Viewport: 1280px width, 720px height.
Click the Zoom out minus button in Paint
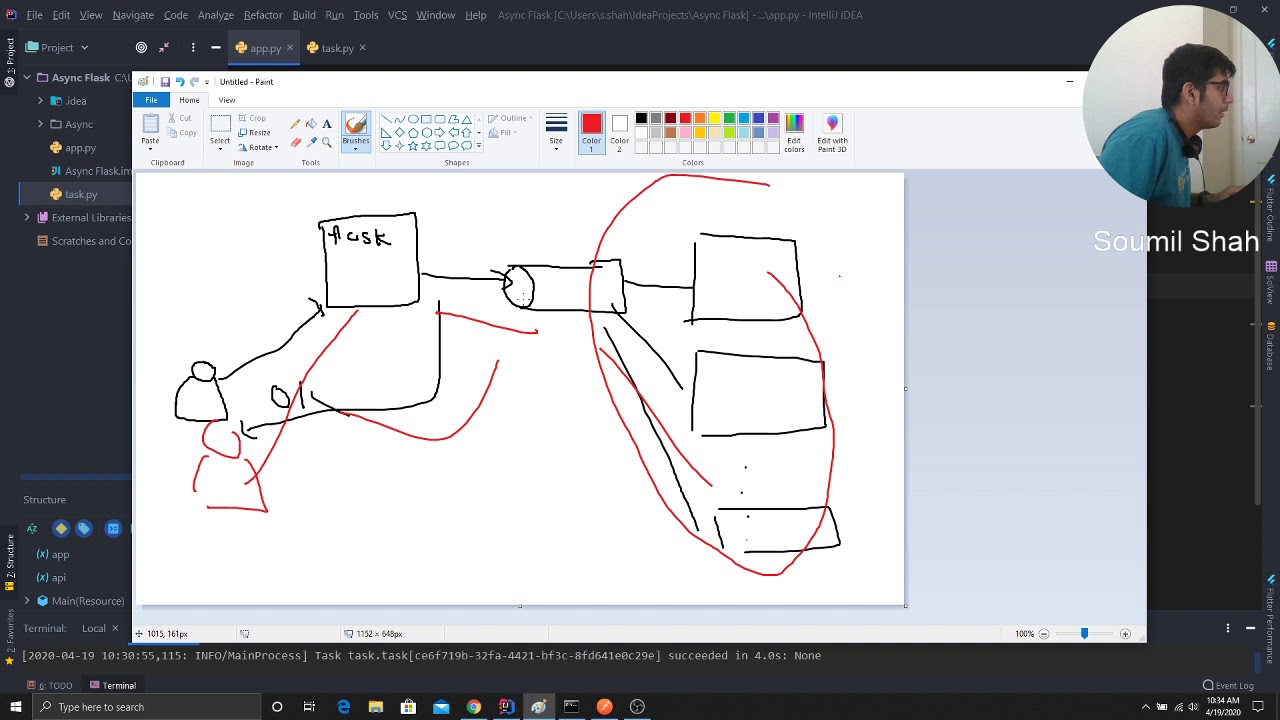(x=1044, y=634)
